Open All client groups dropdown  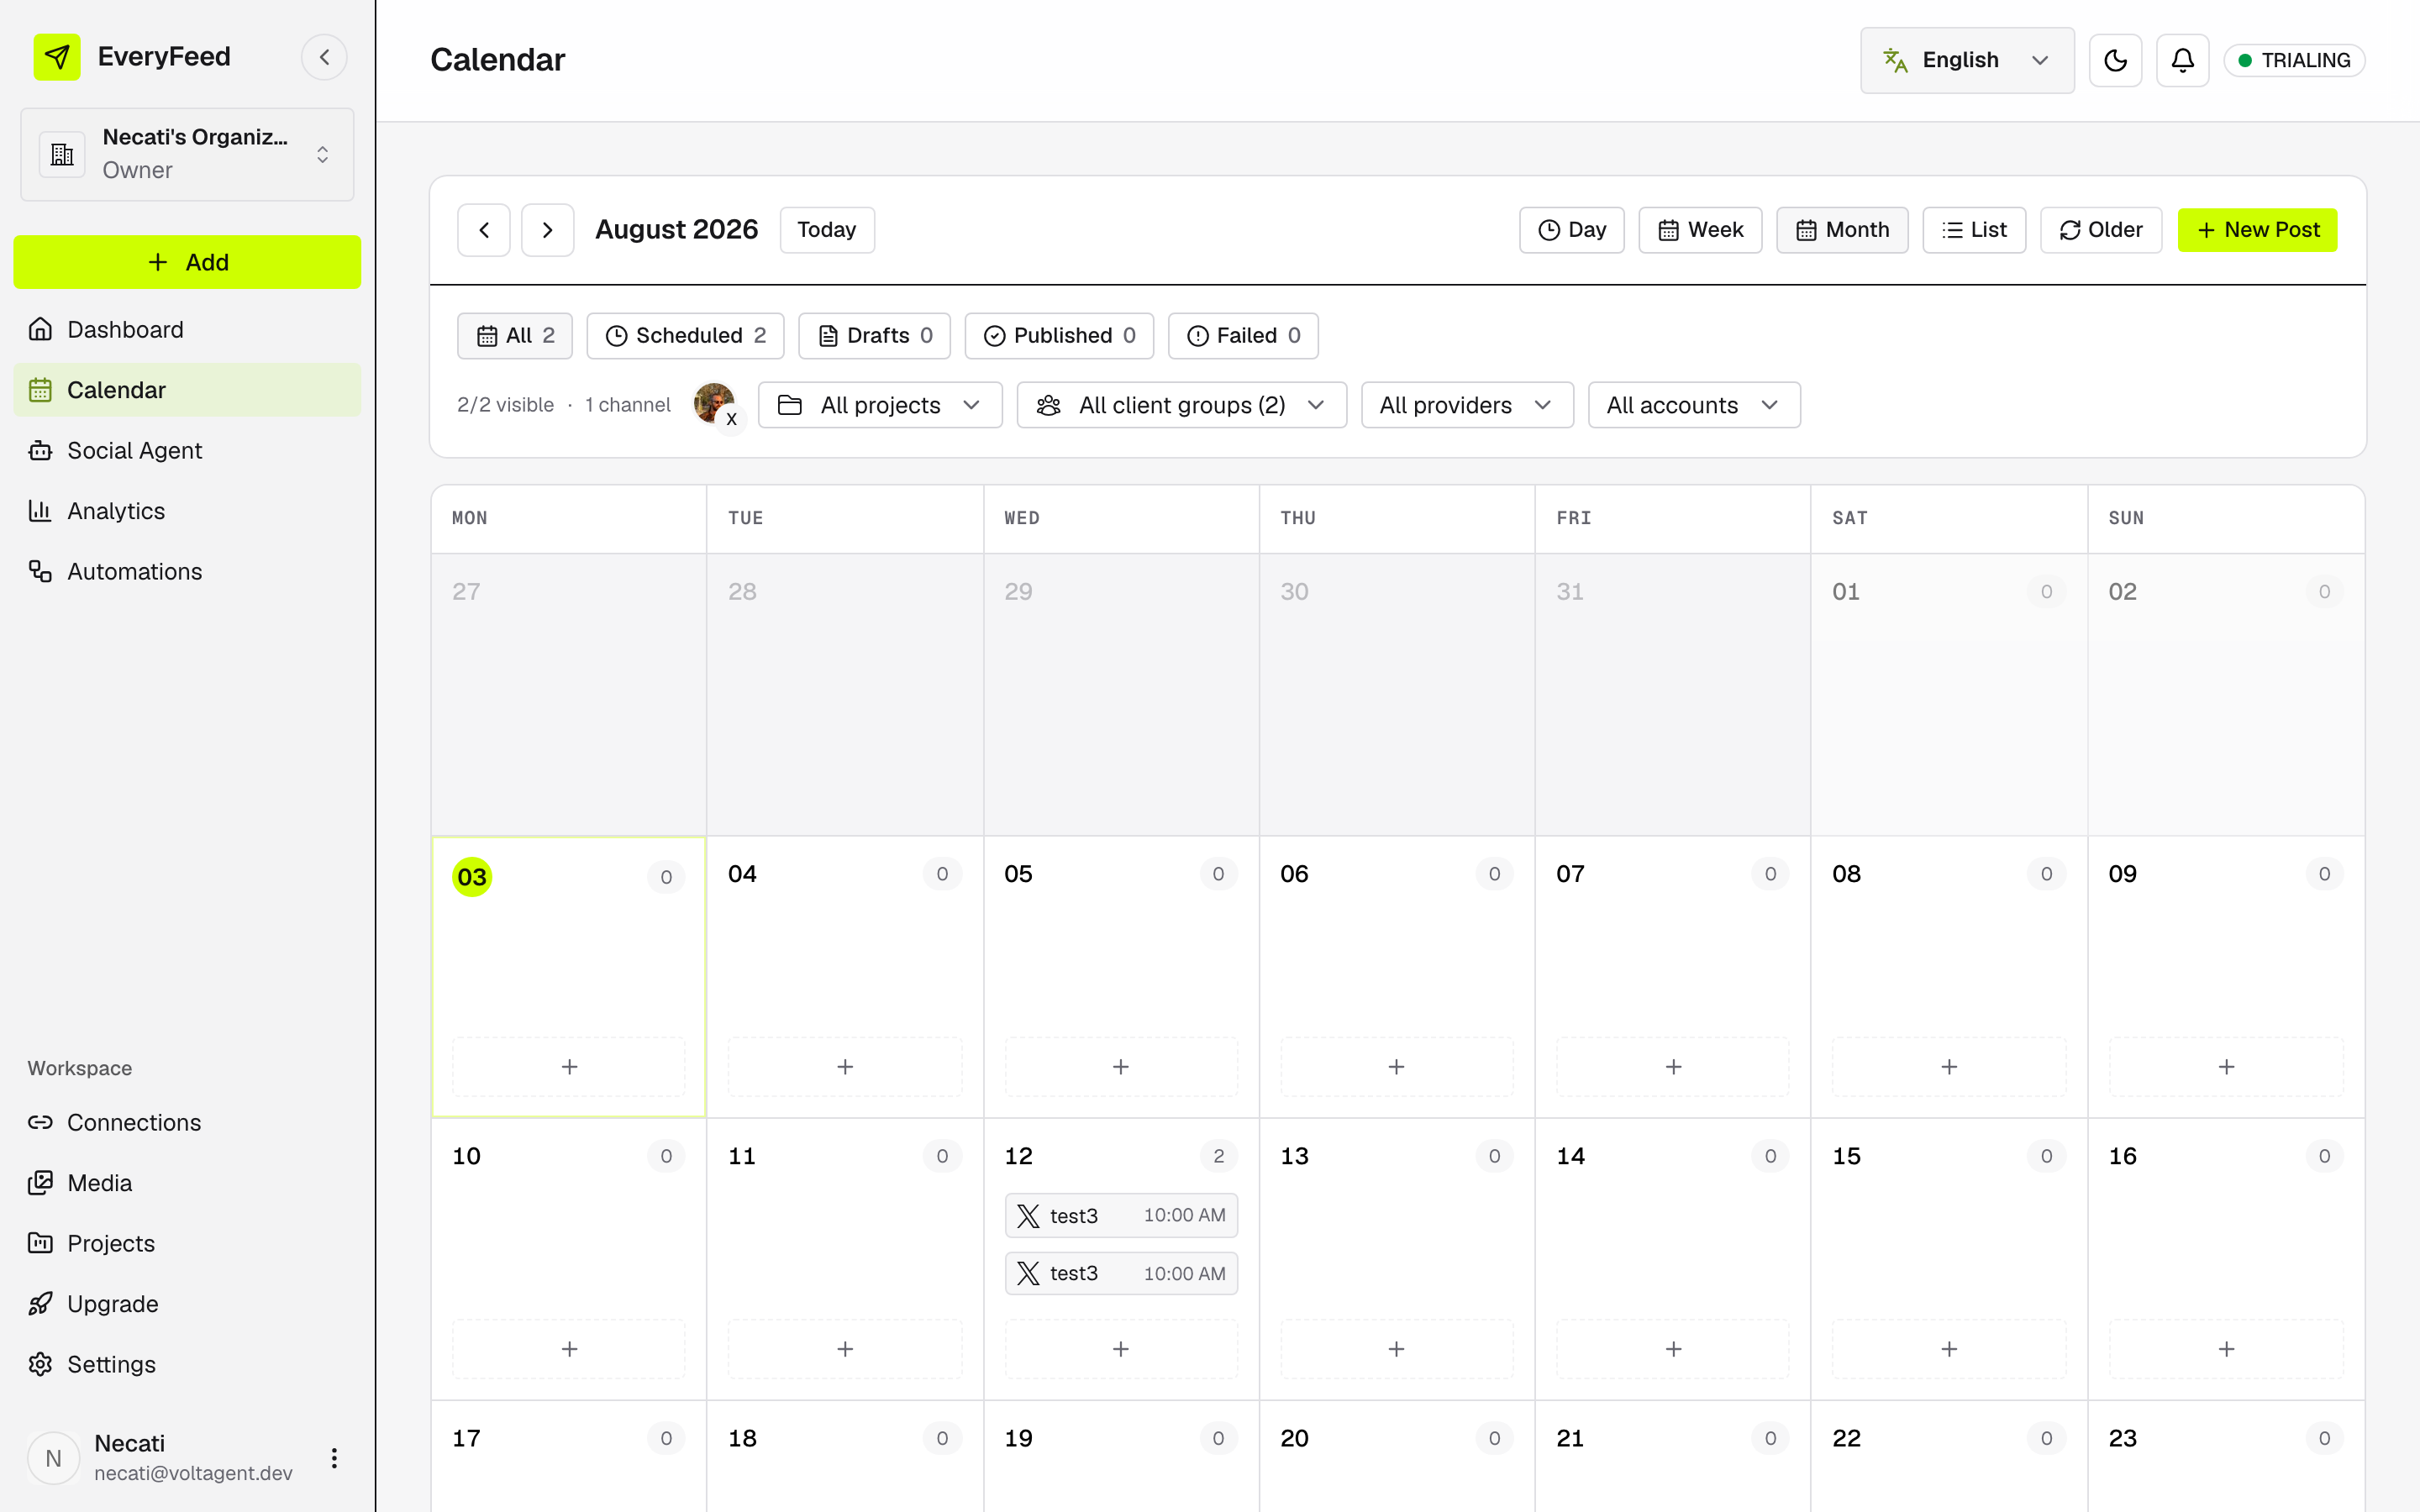point(1181,405)
